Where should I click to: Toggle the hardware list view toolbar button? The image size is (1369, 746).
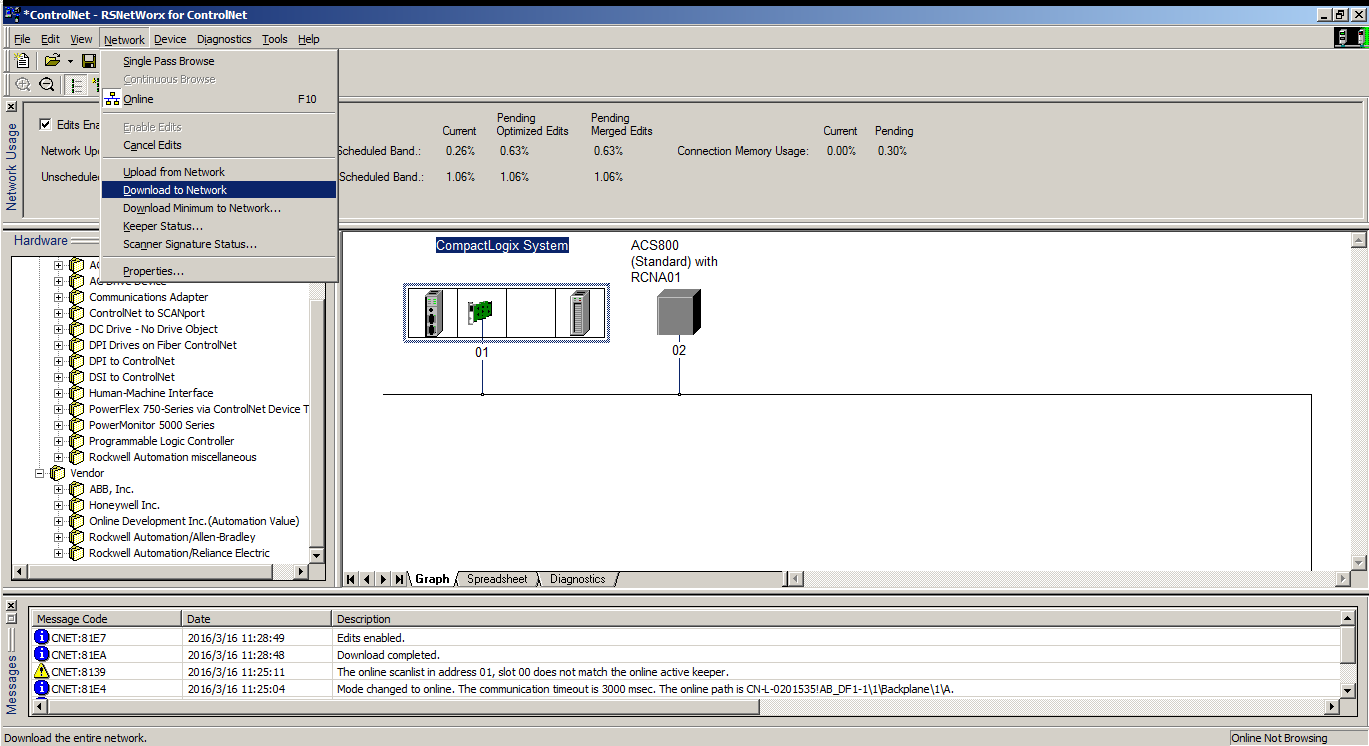(77, 85)
